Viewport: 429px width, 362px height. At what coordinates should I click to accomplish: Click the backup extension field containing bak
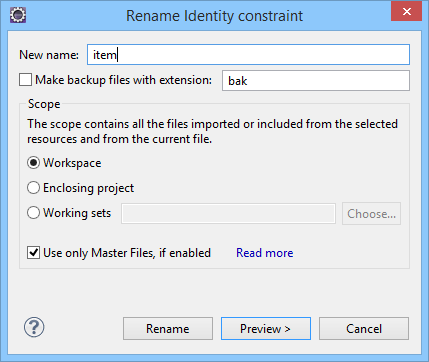tap(316, 81)
